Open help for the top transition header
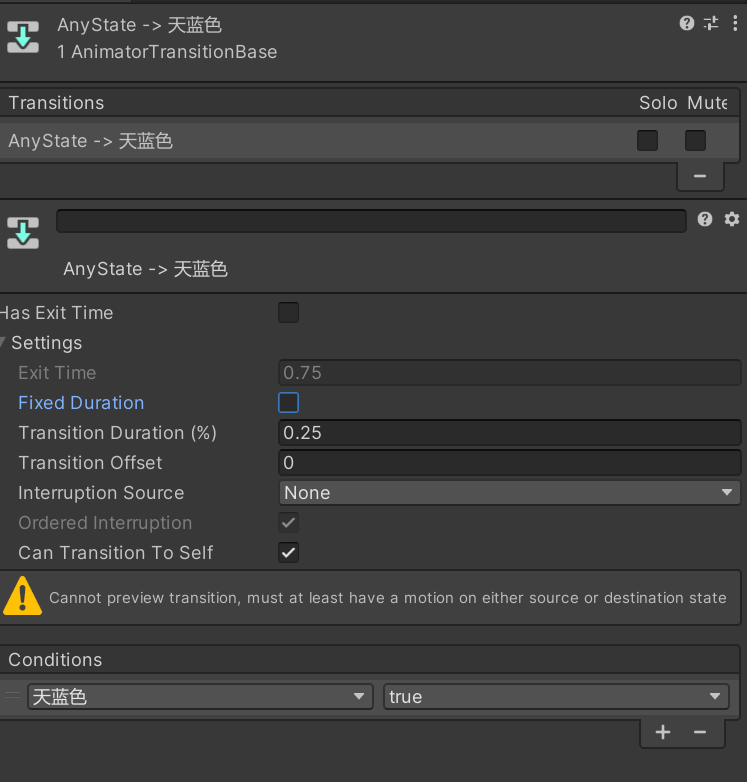 (x=686, y=23)
